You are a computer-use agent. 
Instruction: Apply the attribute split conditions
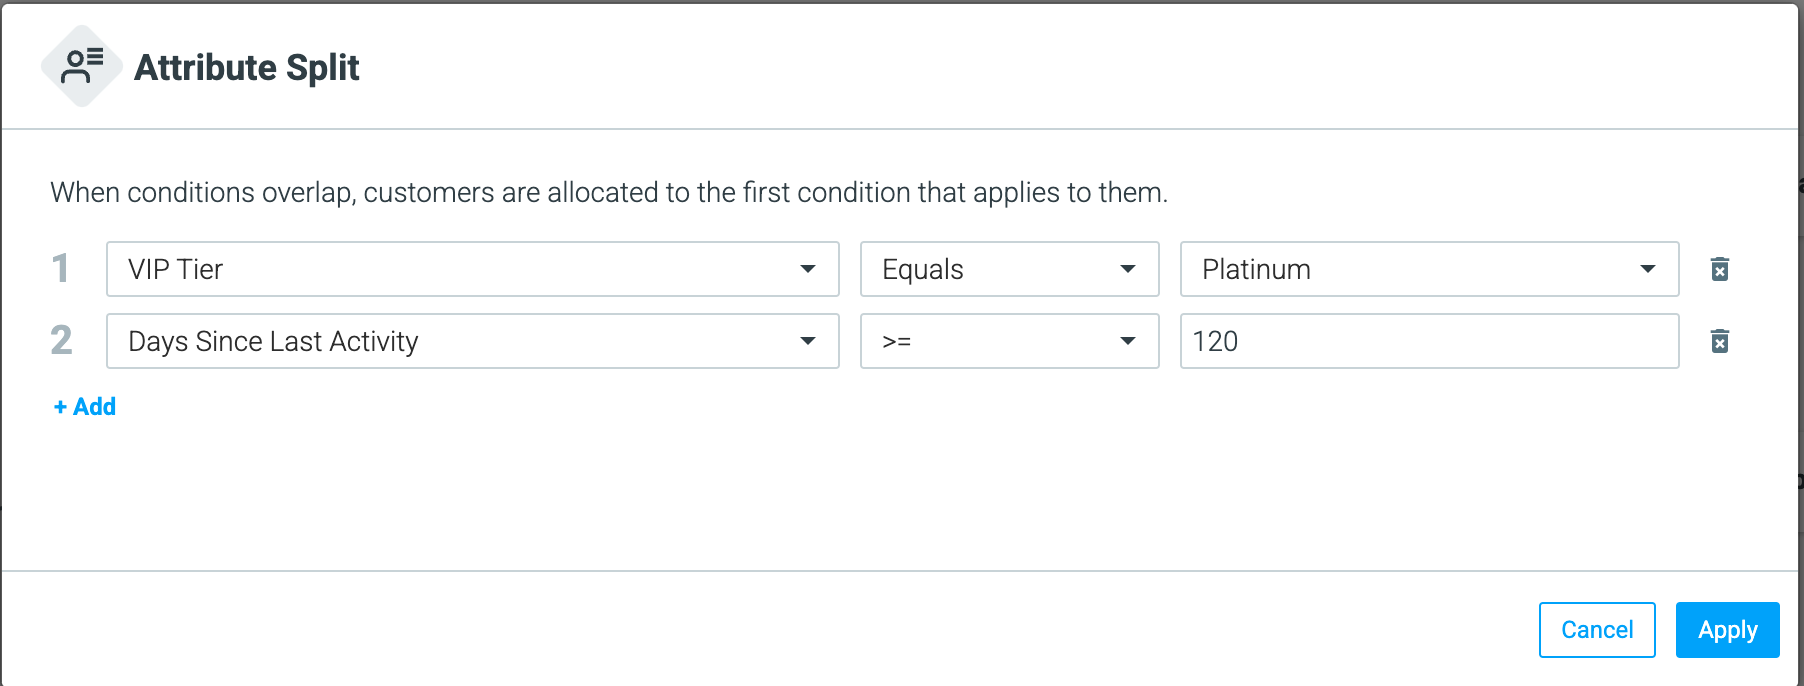(x=1727, y=630)
